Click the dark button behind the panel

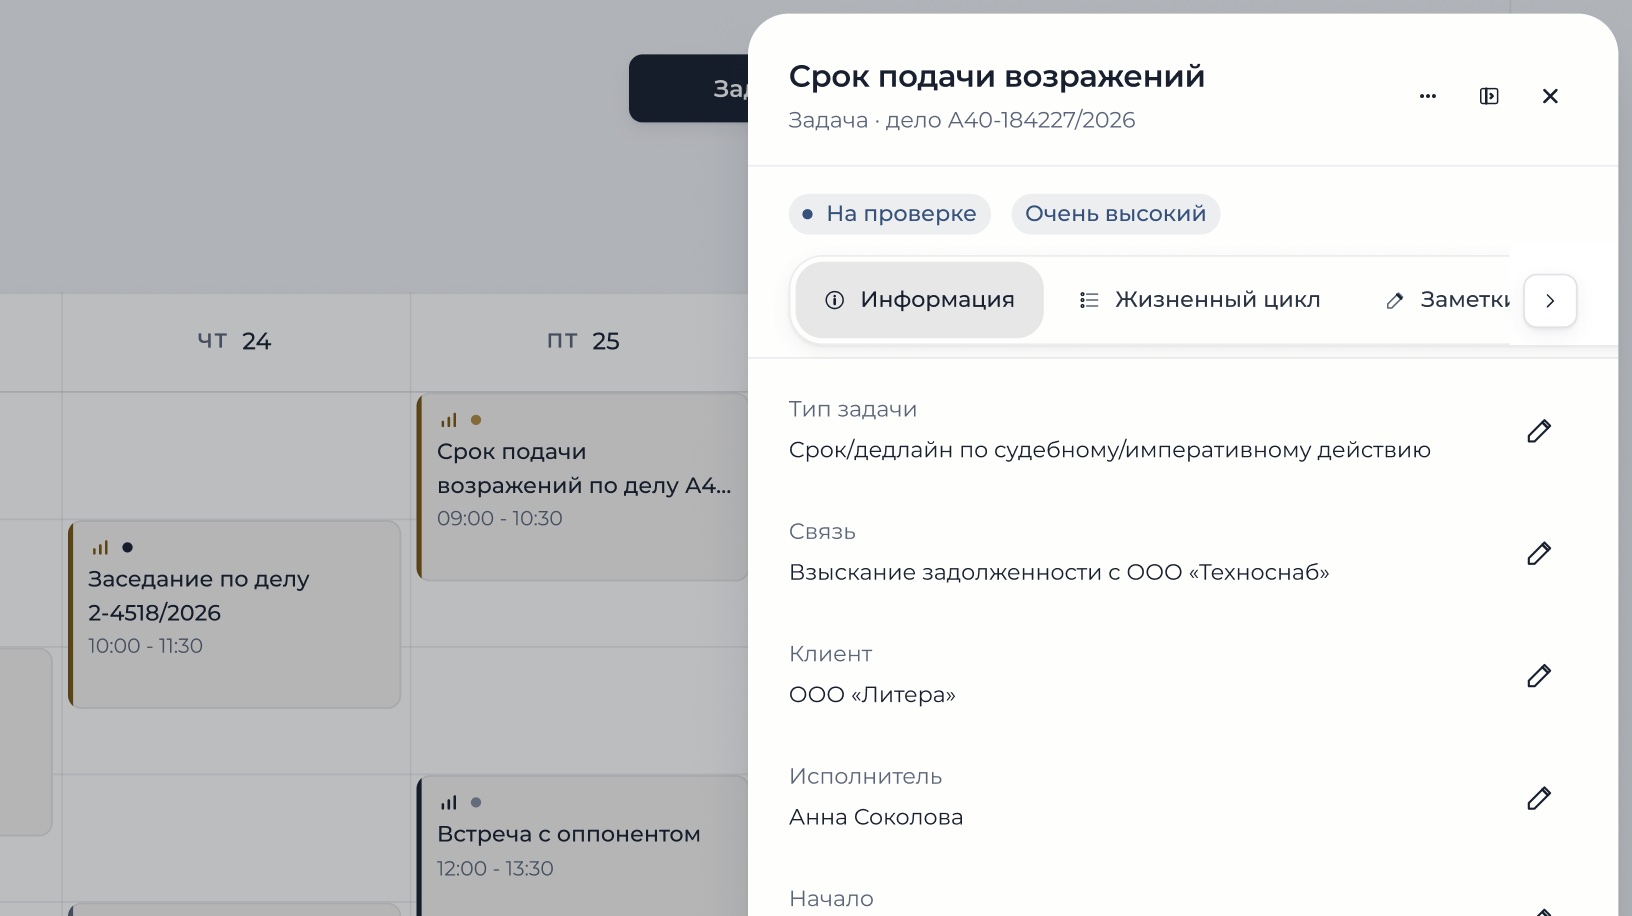688,88
